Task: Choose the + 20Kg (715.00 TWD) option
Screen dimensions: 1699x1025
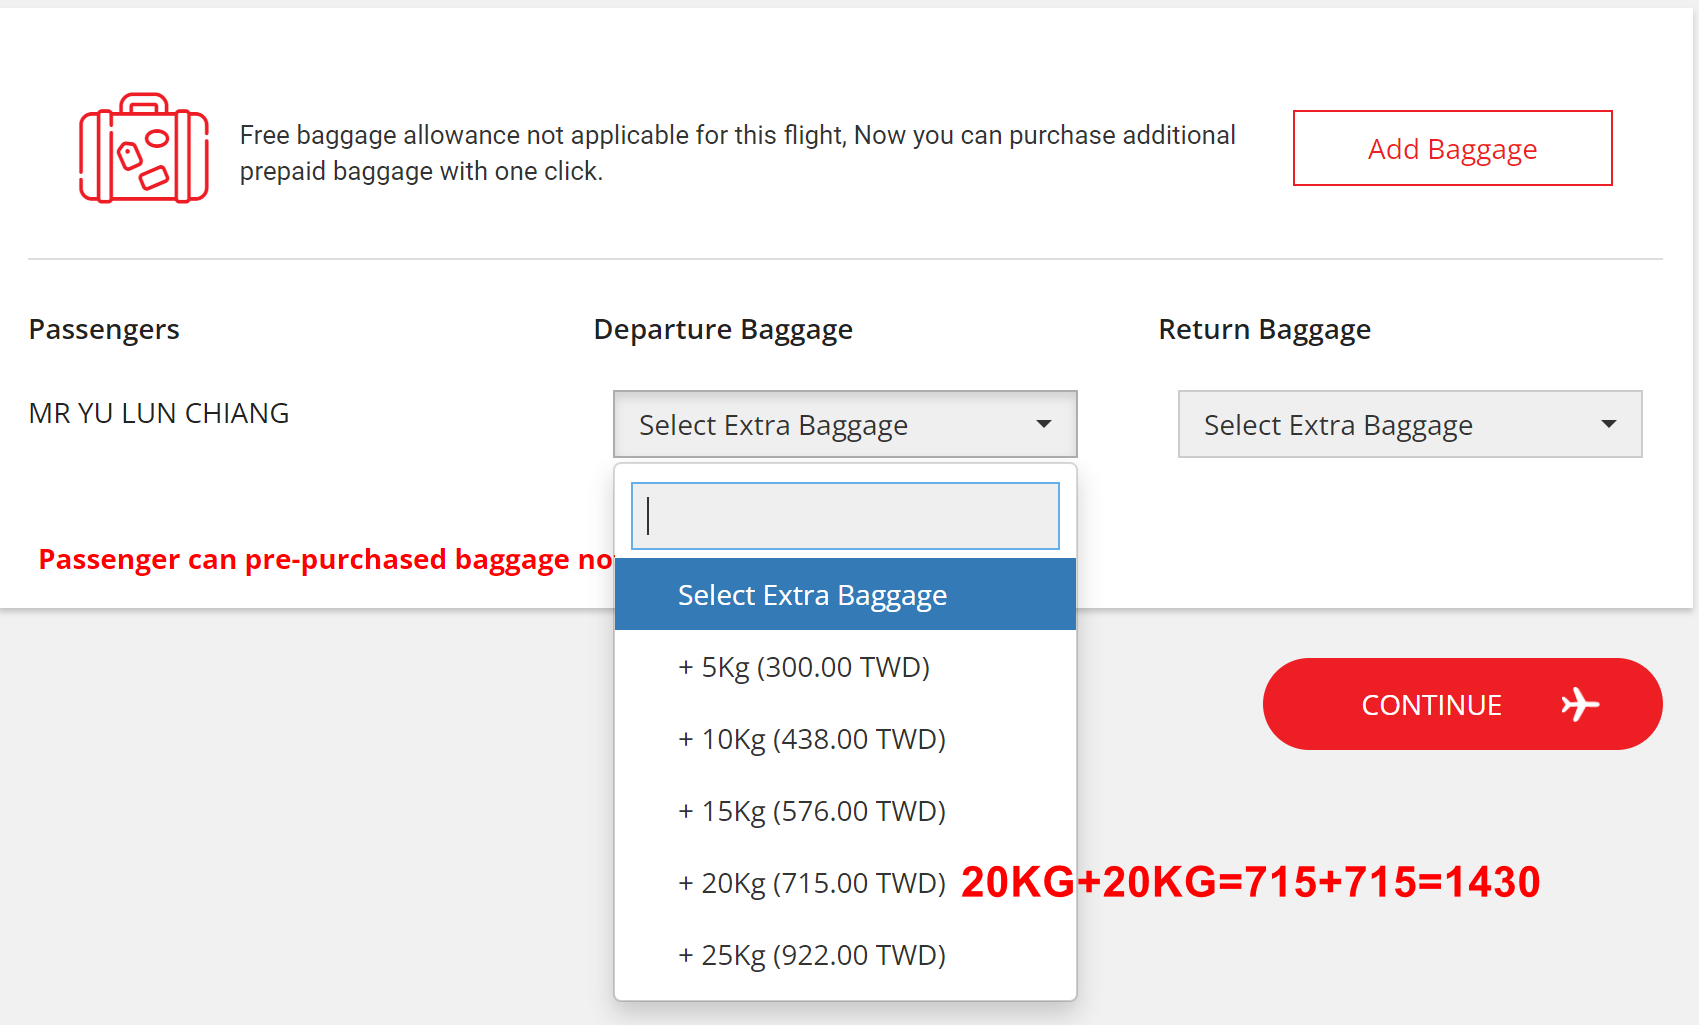Action: 812,883
